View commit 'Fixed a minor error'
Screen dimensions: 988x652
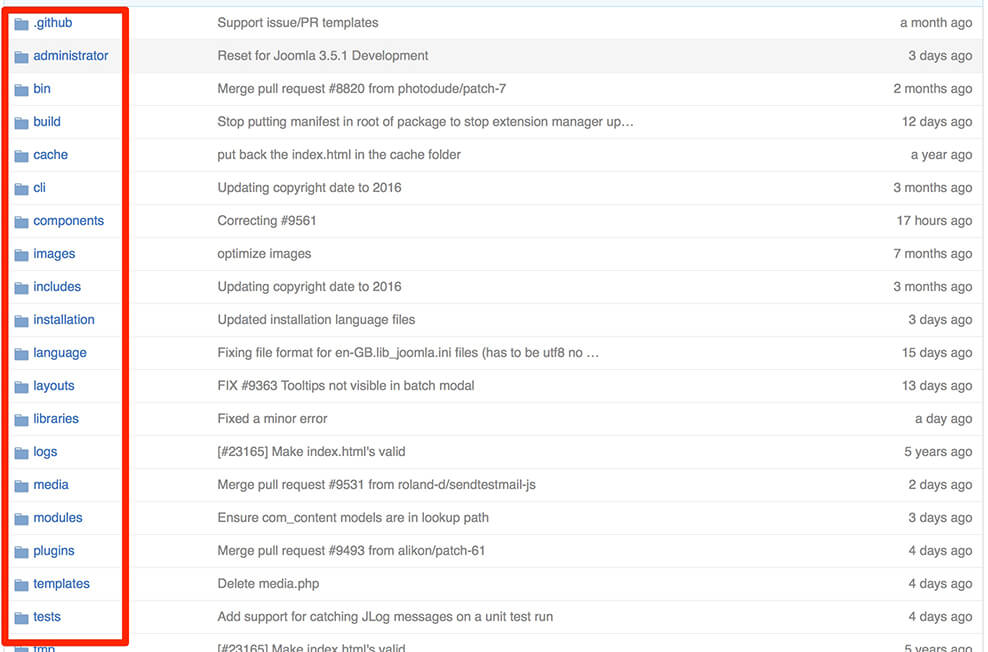click(x=272, y=419)
